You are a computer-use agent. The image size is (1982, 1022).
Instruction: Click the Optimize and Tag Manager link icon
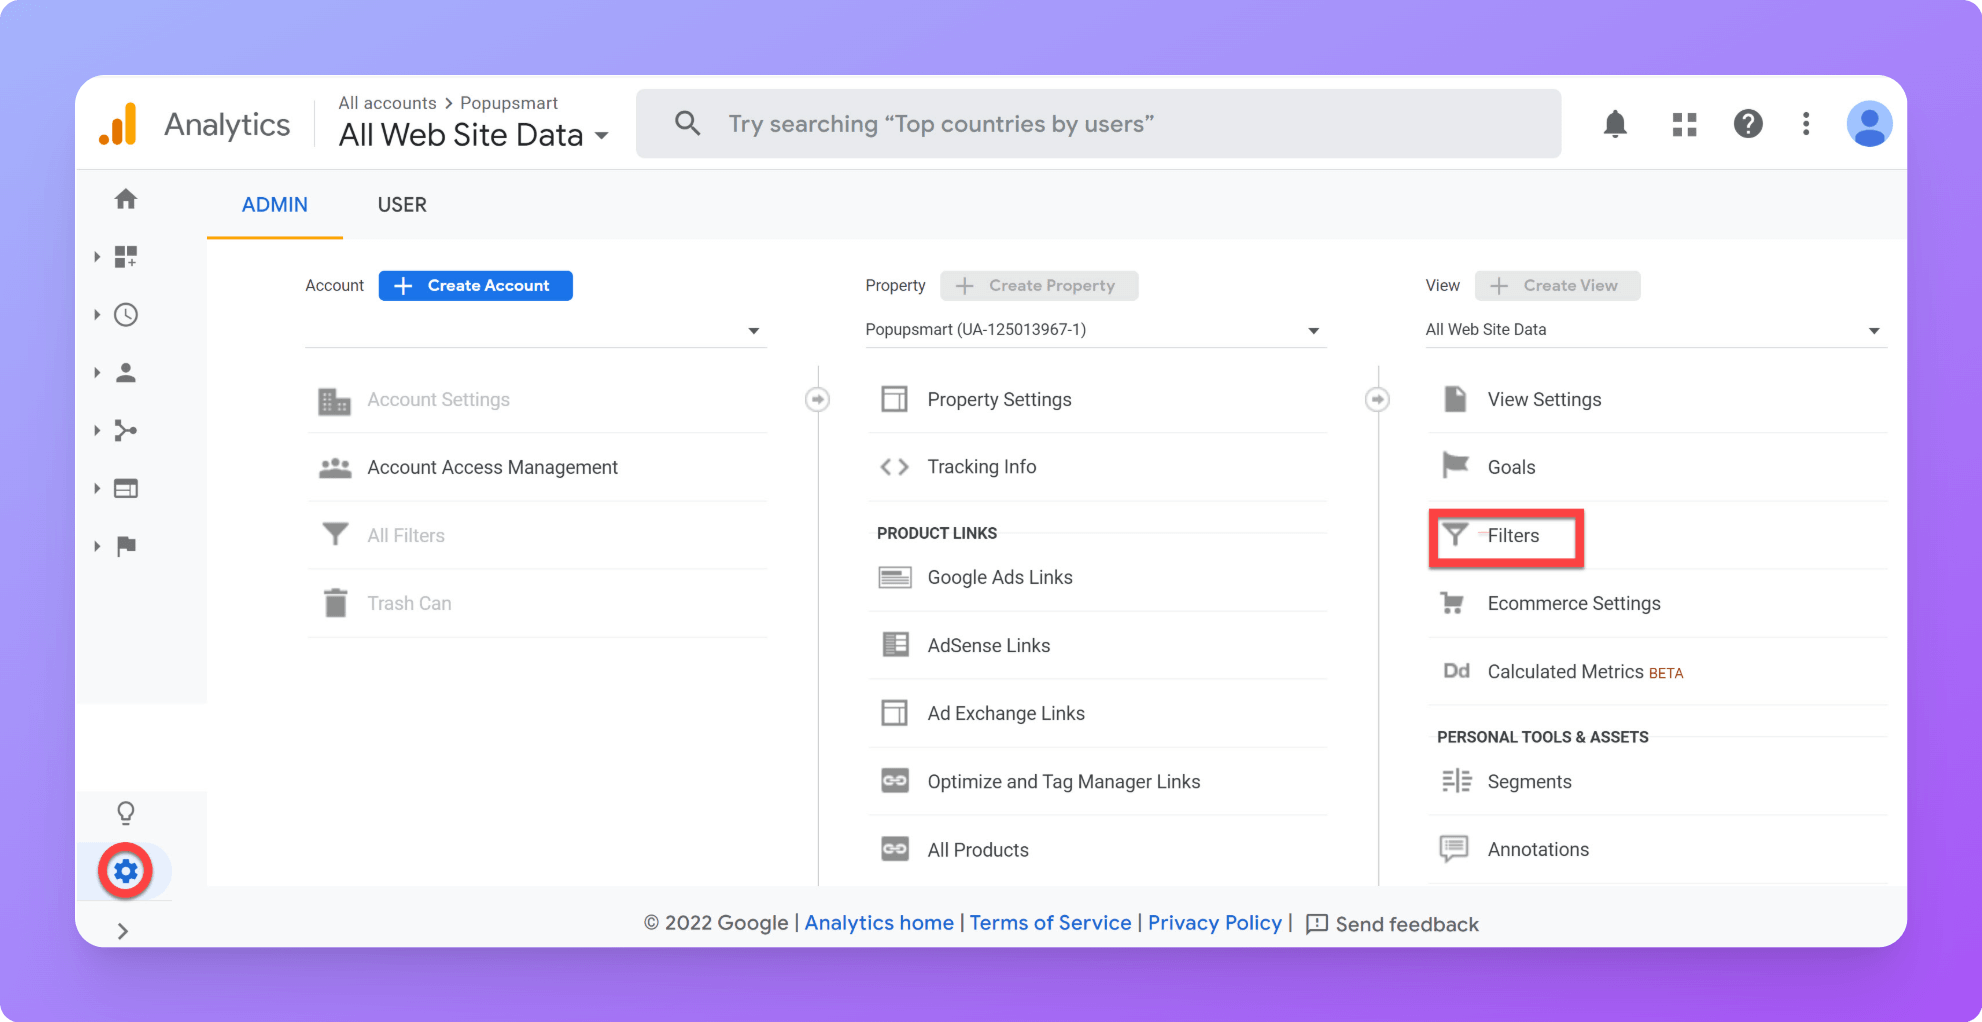point(895,781)
